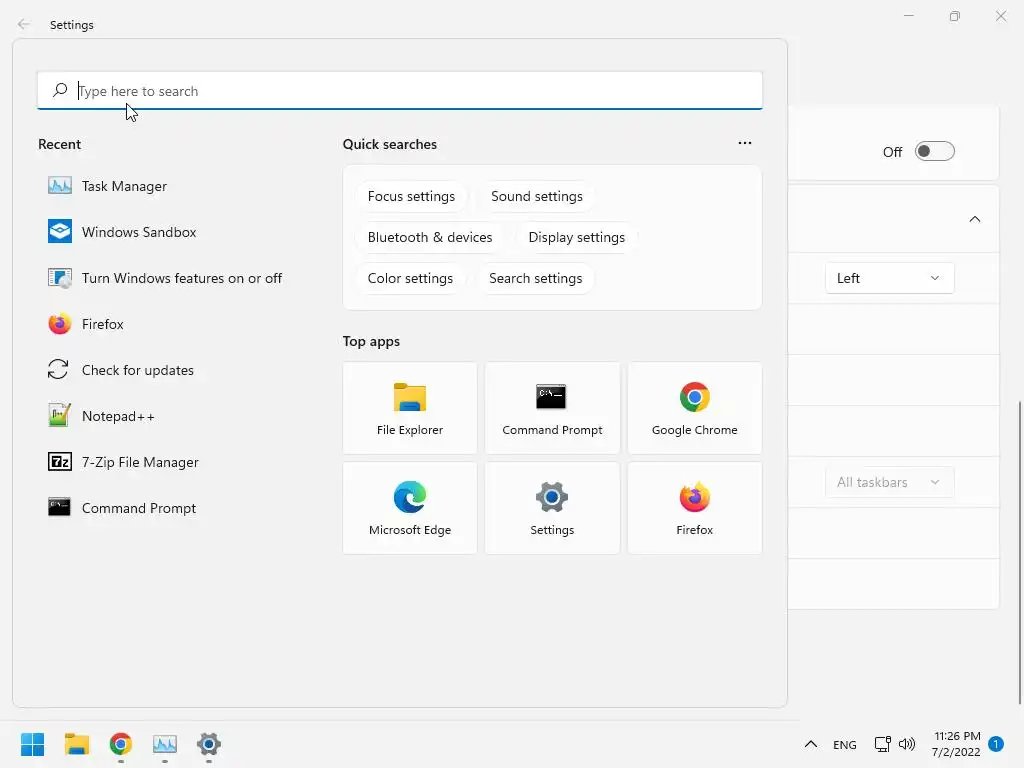
Task: Open the All taskbars dropdown in Settings
Action: point(889,482)
